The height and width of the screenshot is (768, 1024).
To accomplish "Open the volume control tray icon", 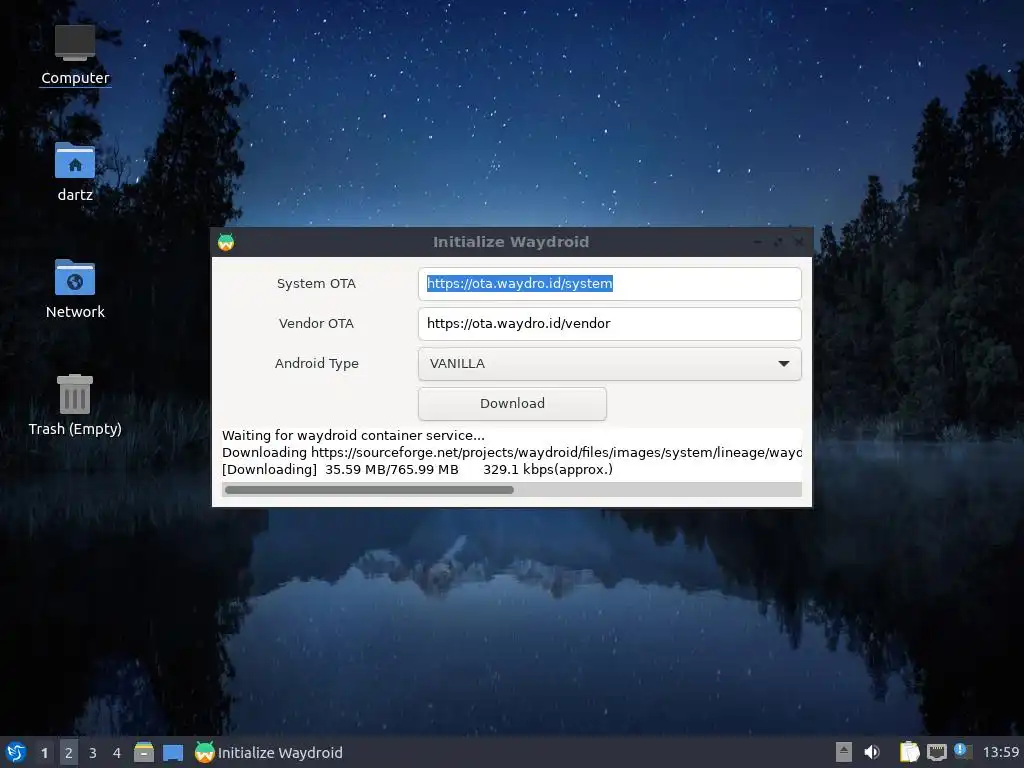I will pos(872,752).
